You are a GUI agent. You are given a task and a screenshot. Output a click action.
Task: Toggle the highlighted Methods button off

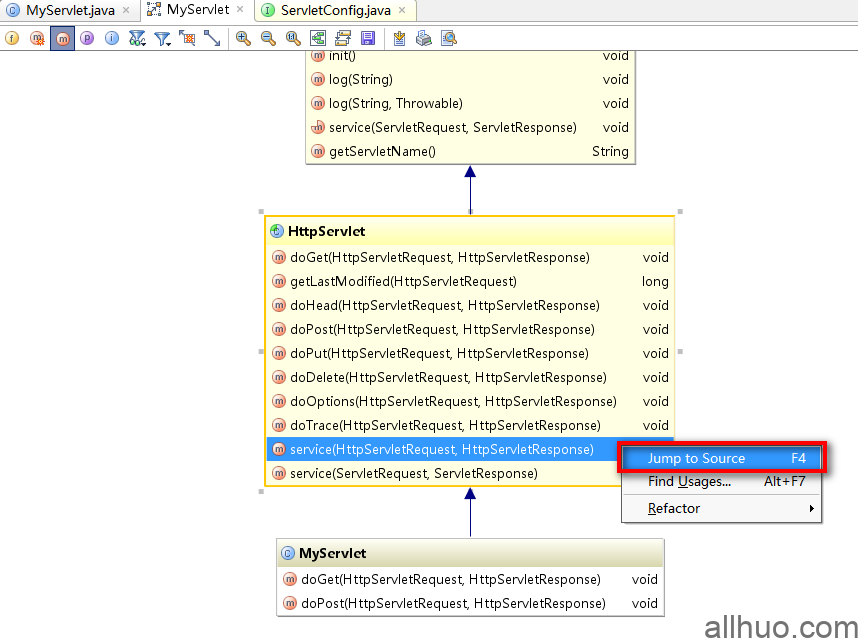62,38
